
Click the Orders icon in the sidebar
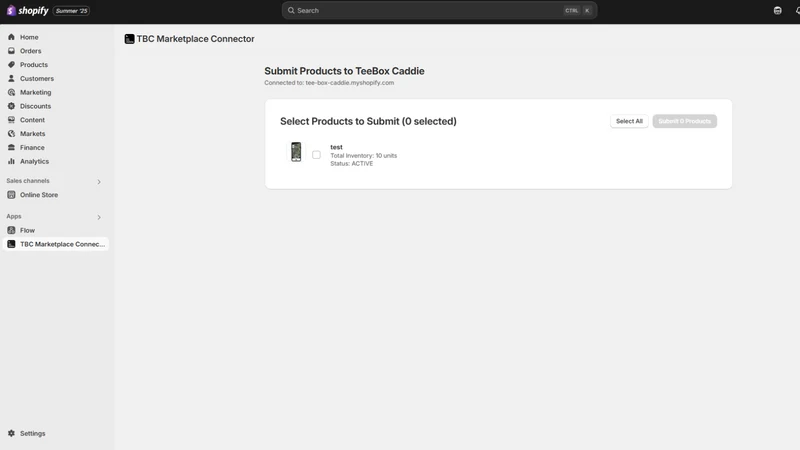pyautogui.click(x=11, y=51)
